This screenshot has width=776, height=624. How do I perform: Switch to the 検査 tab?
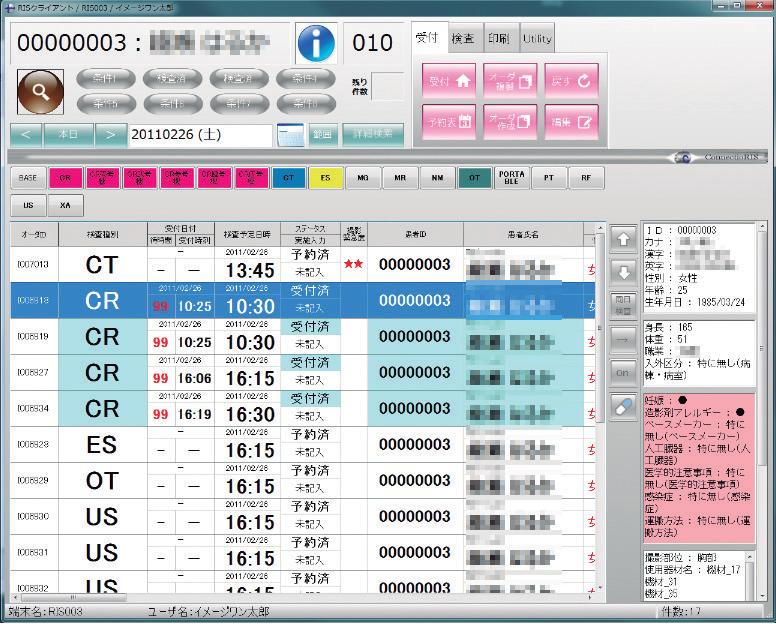463,38
